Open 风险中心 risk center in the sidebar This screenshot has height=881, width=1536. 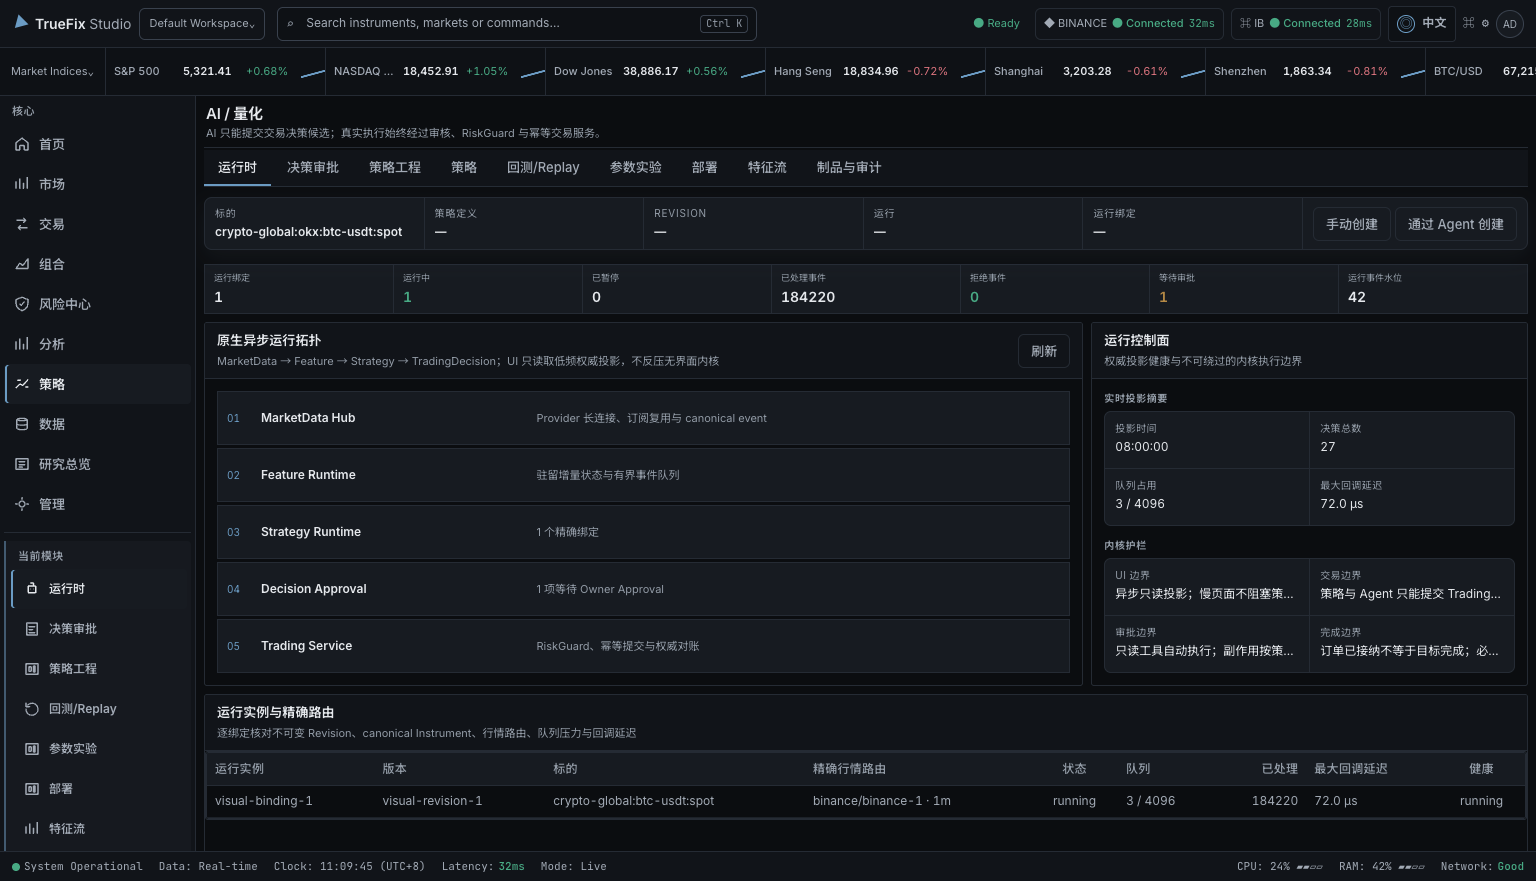click(x=98, y=304)
